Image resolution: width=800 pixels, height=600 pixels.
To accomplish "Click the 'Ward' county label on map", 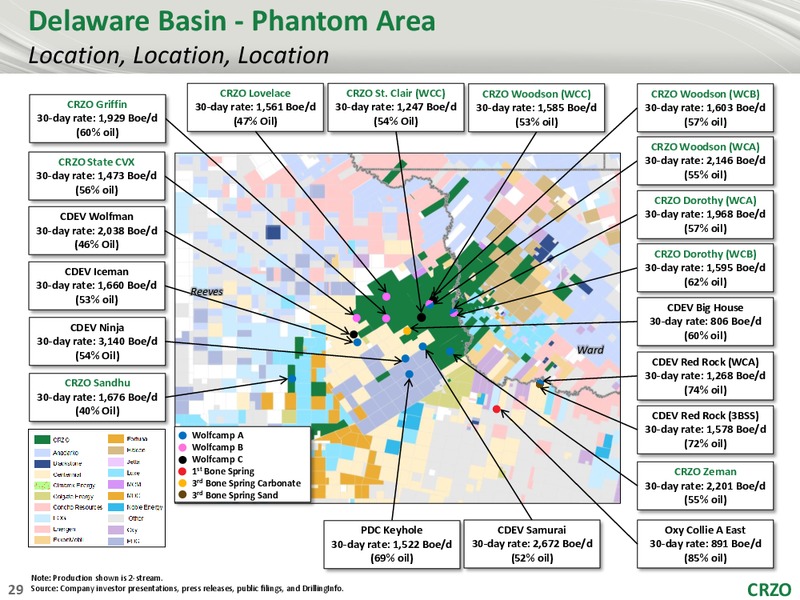I will (x=590, y=350).
